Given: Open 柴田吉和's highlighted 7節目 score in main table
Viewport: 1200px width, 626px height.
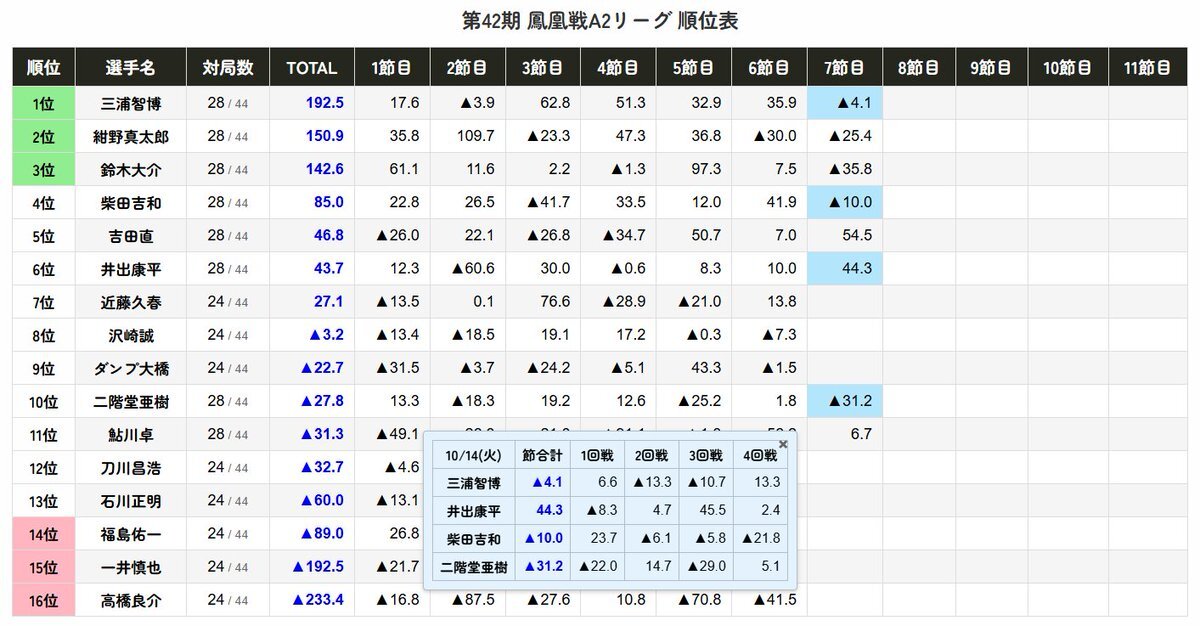Looking at the screenshot, I should (845, 203).
